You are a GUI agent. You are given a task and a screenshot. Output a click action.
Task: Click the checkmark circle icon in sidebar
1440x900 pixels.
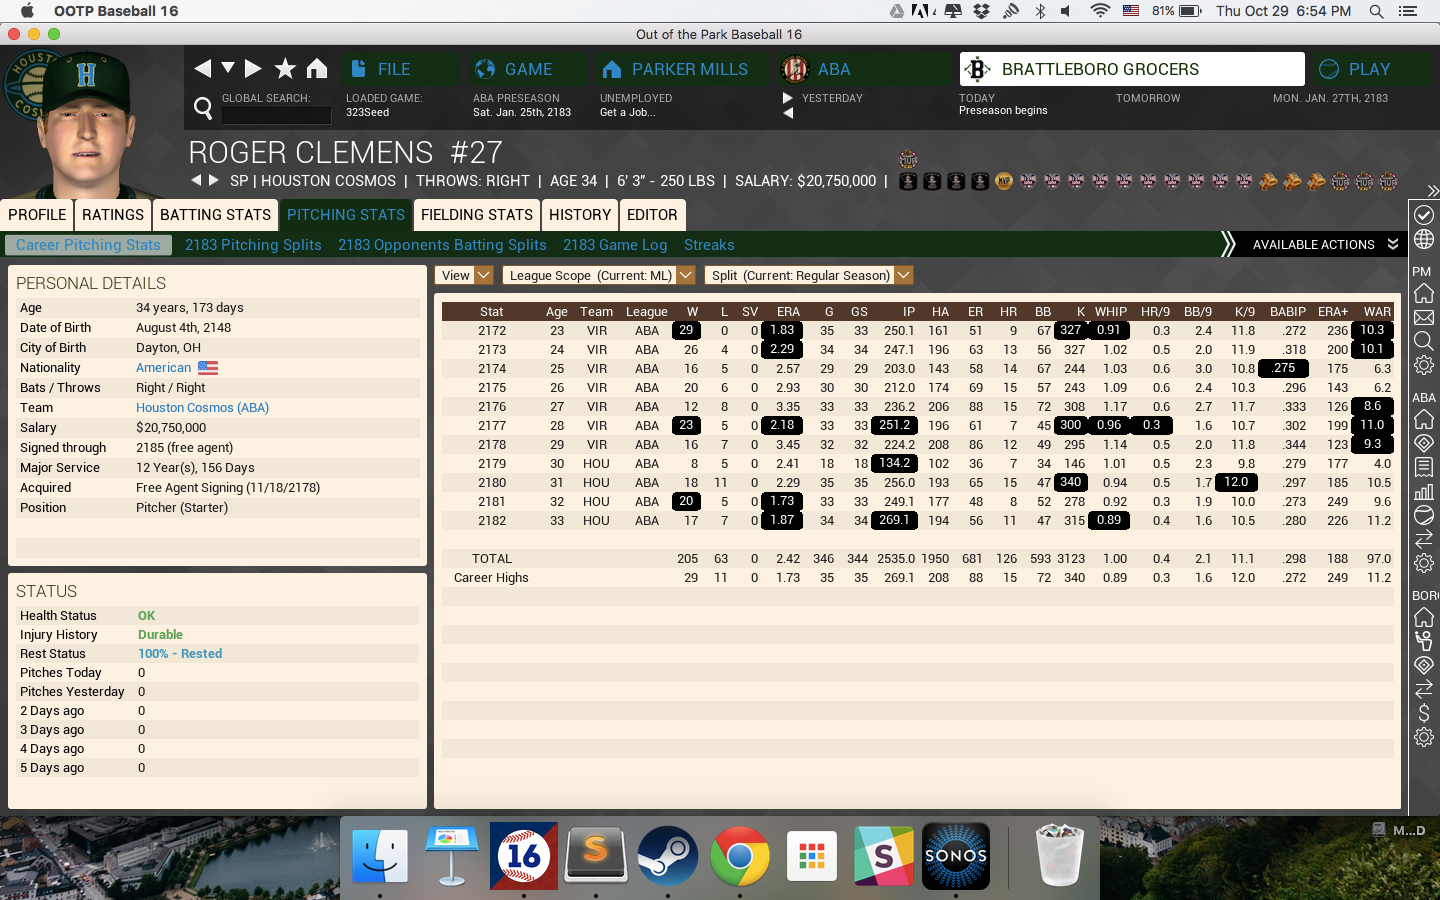tap(1424, 215)
